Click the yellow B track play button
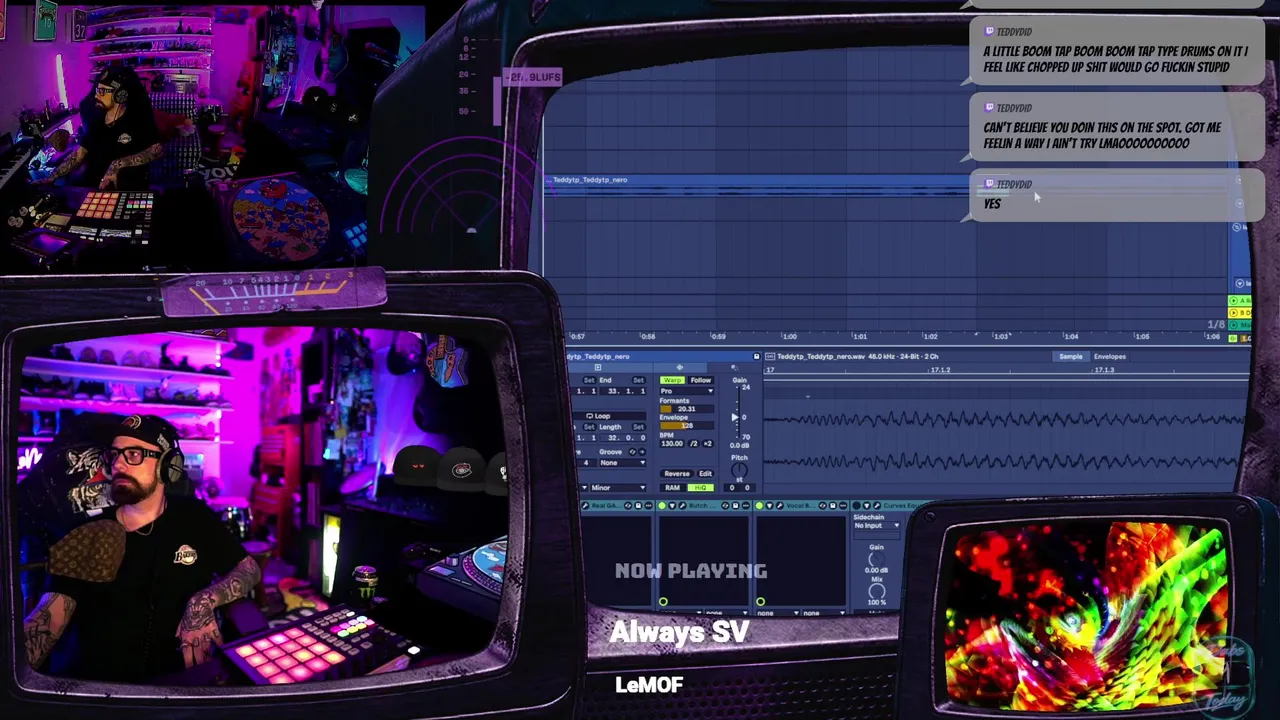Image resolution: width=1280 pixels, height=720 pixels. coord(1233,313)
